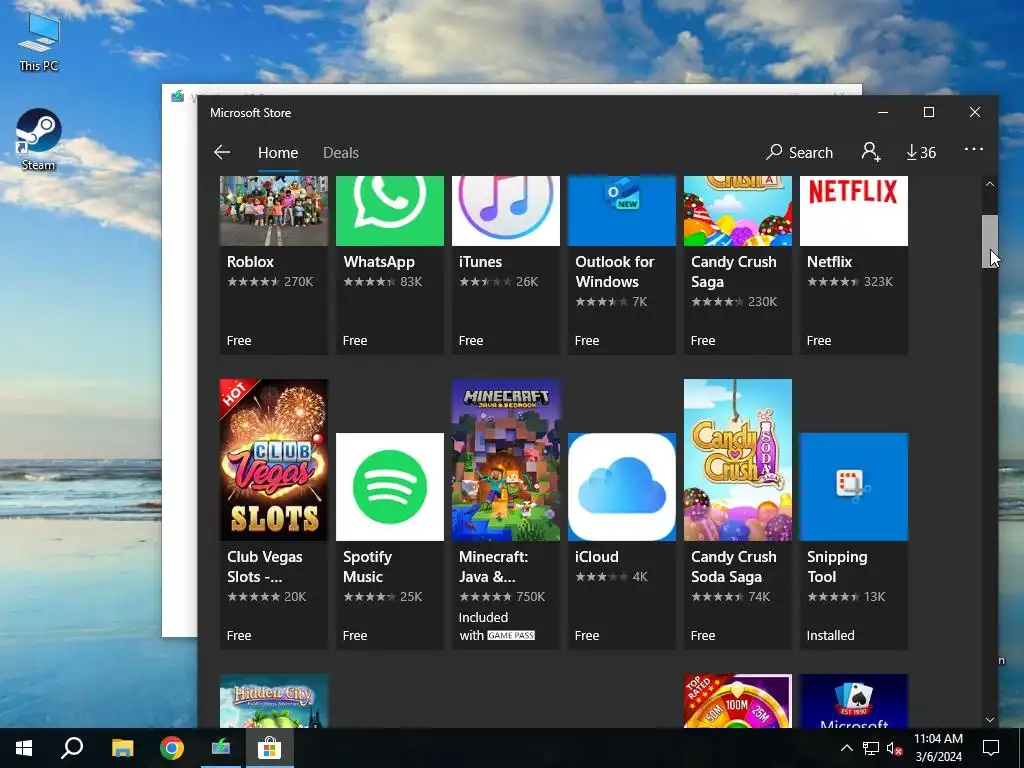1024x768 pixels.
Task: Open the Search in Microsoft Store
Action: (799, 152)
